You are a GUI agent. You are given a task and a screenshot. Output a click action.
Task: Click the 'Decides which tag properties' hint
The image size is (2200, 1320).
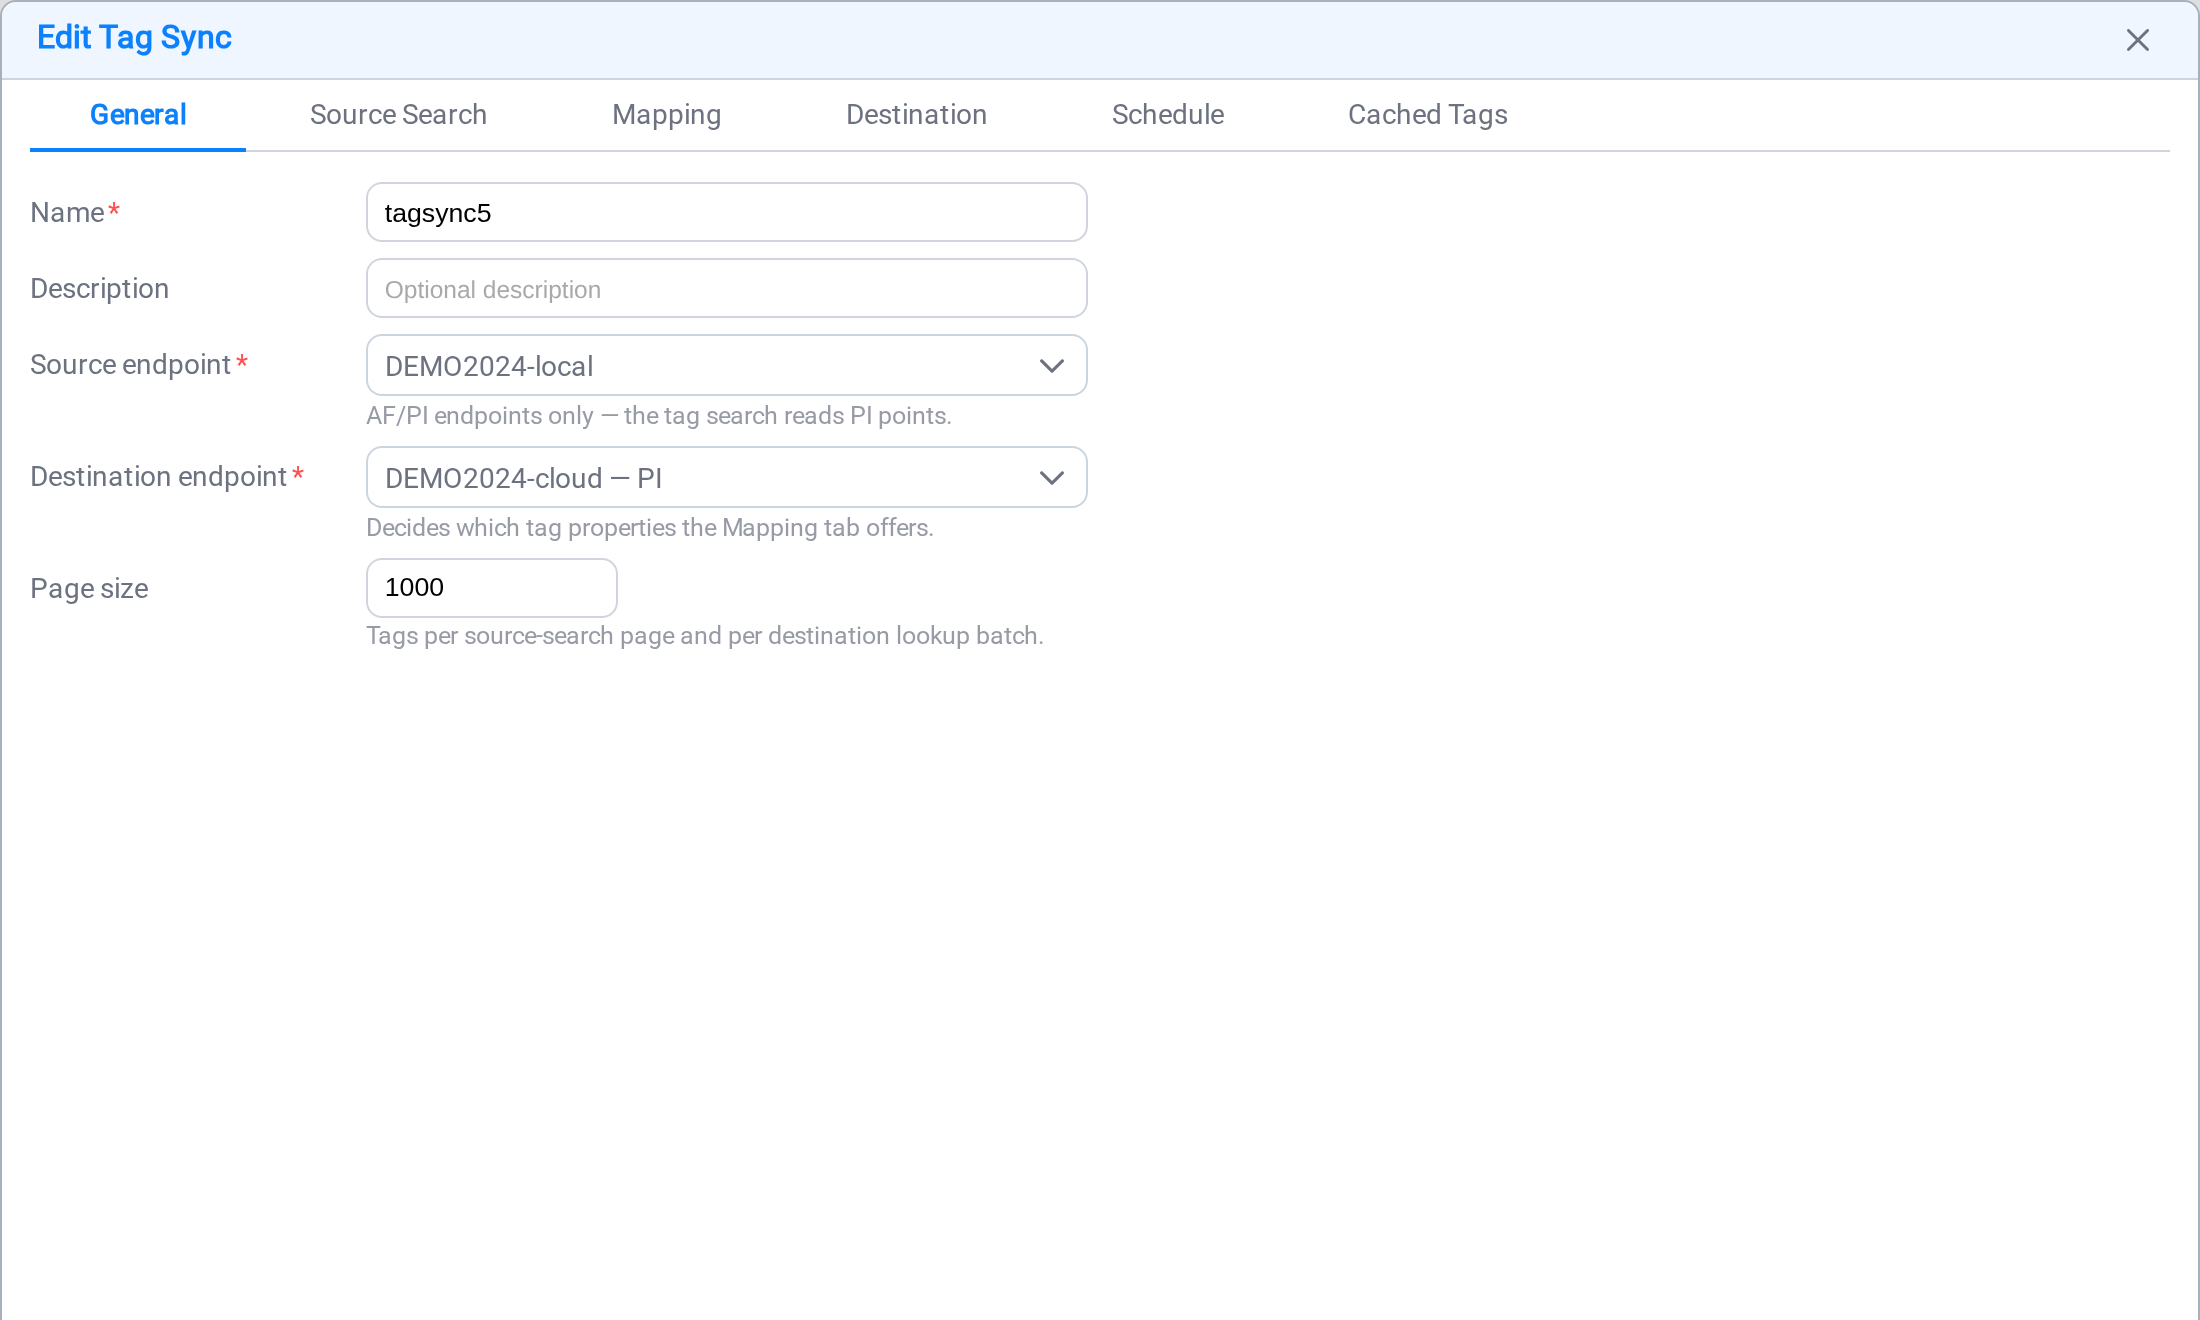tap(650, 528)
